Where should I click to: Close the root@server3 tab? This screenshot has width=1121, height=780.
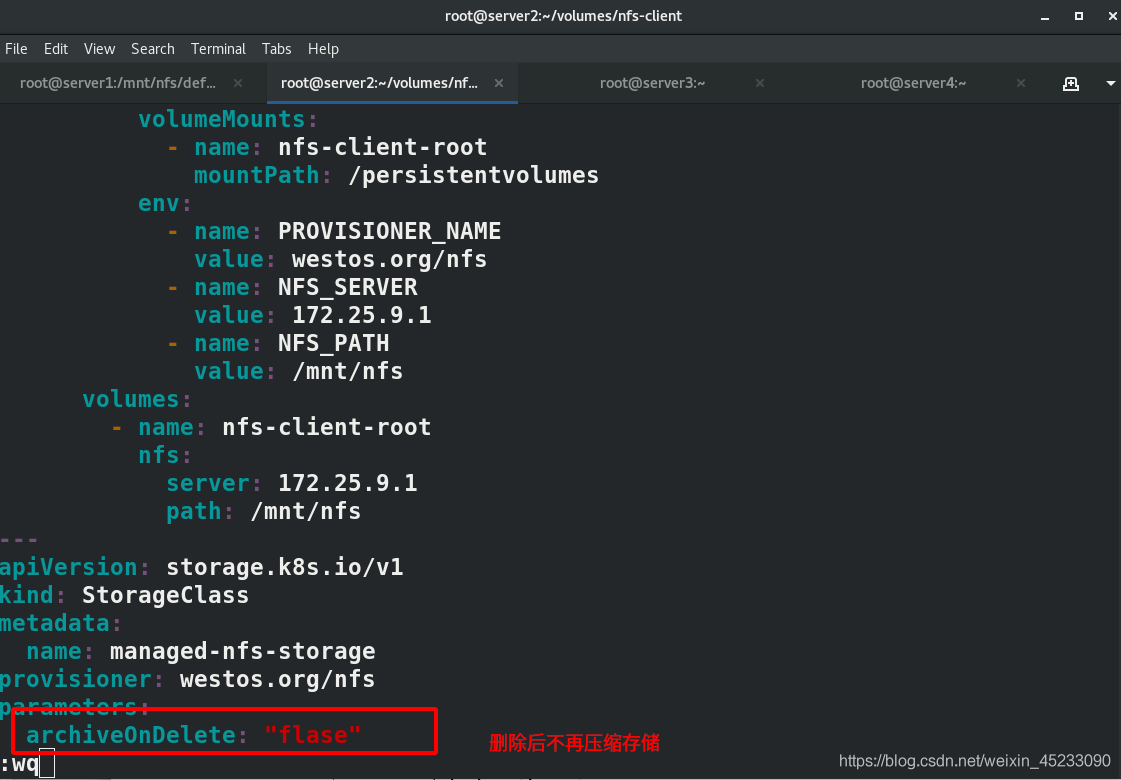click(760, 83)
